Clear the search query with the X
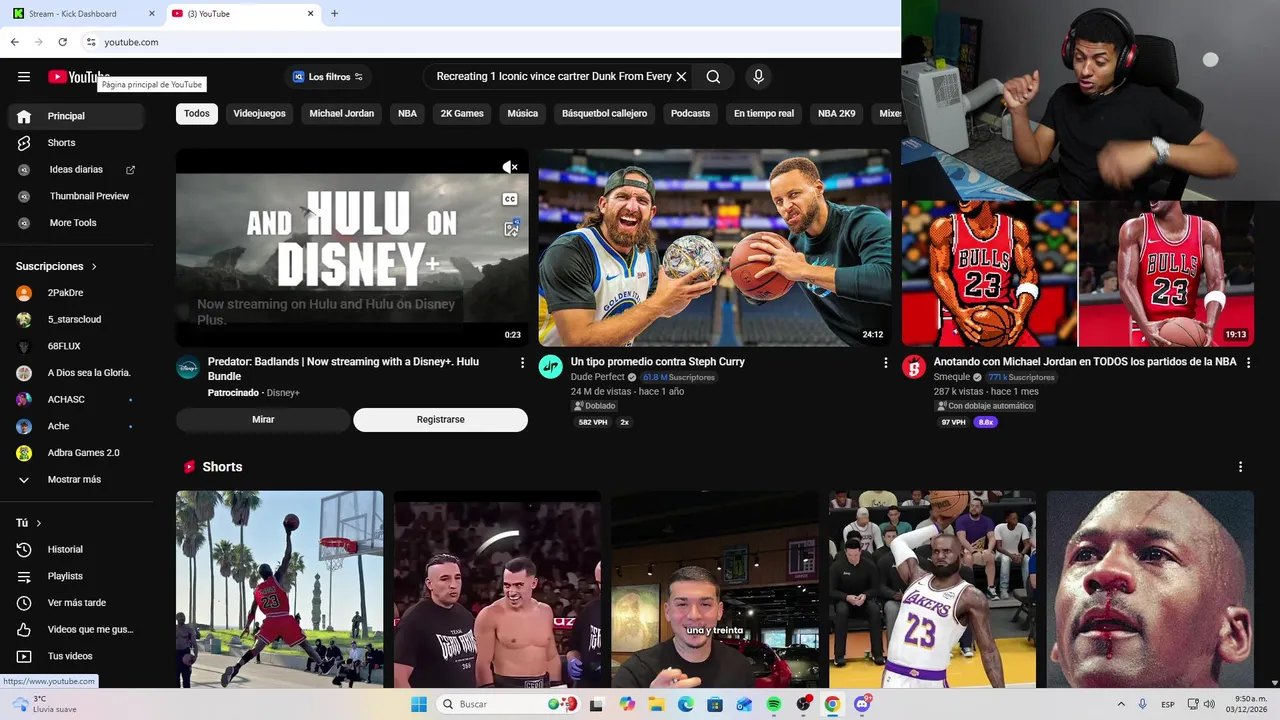Viewport: 1280px width, 720px height. tap(681, 77)
